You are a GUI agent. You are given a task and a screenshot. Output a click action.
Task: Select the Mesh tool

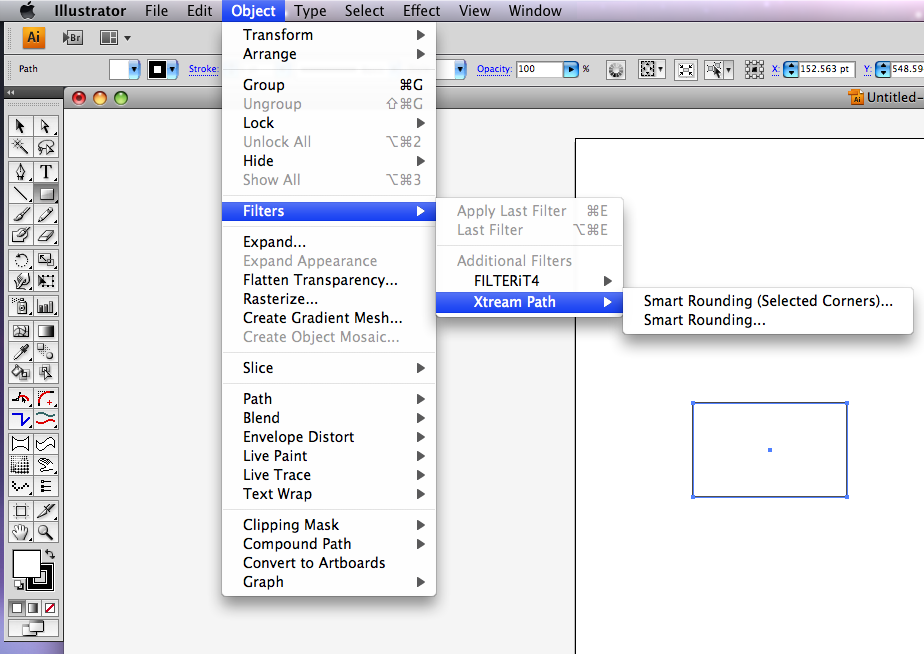[x=21, y=331]
